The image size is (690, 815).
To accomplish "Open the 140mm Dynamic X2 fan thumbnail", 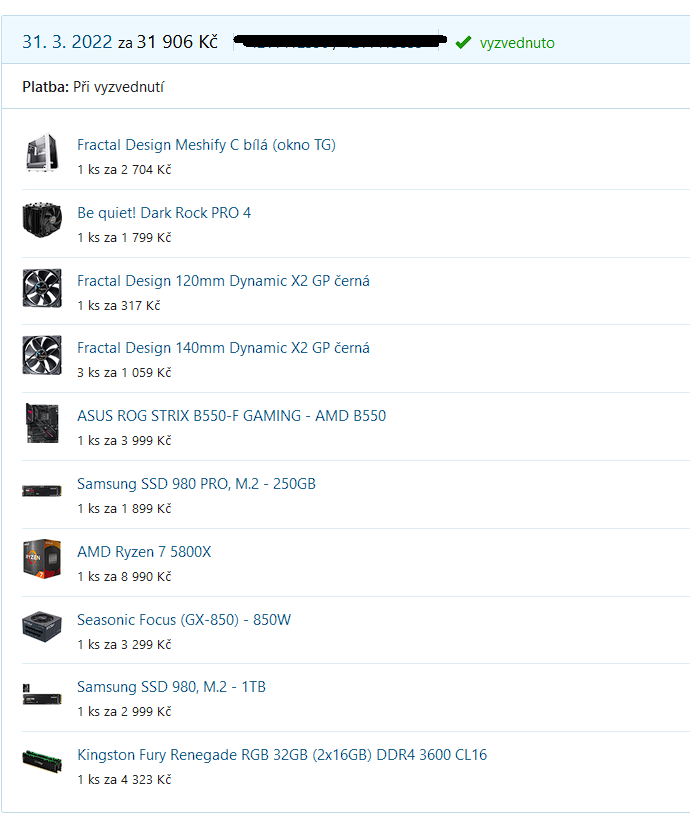I will click(42, 355).
